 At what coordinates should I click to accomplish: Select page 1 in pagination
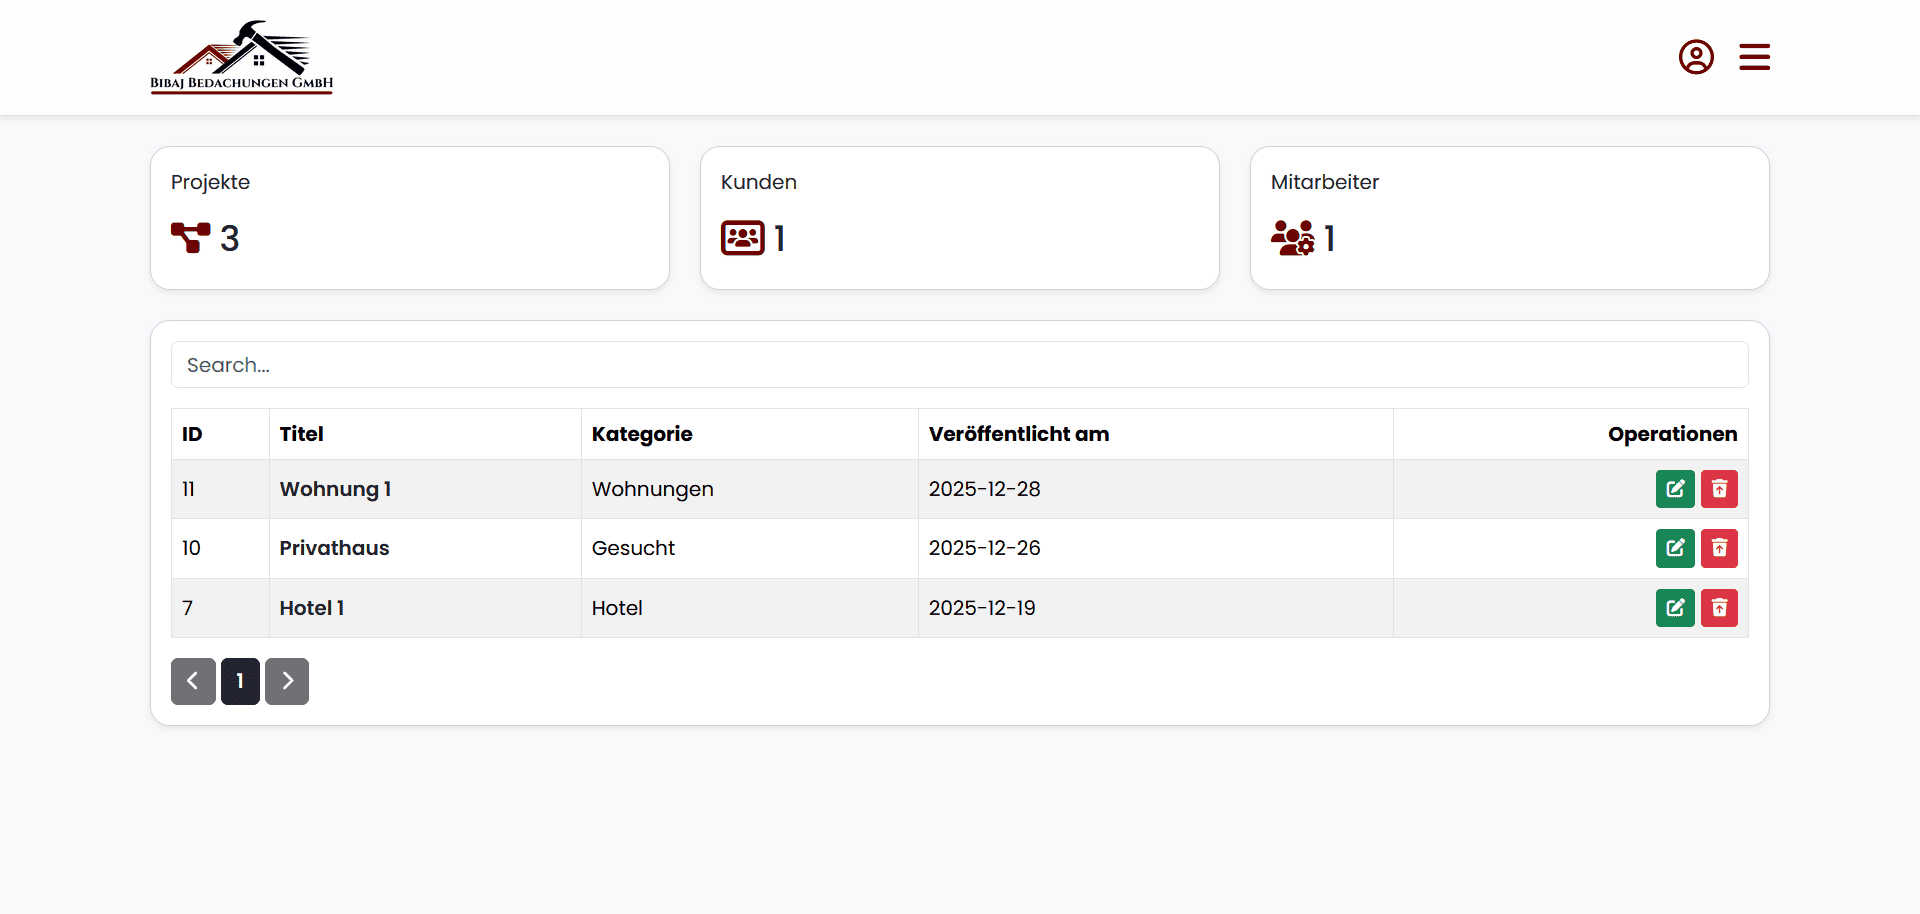pyautogui.click(x=240, y=681)
